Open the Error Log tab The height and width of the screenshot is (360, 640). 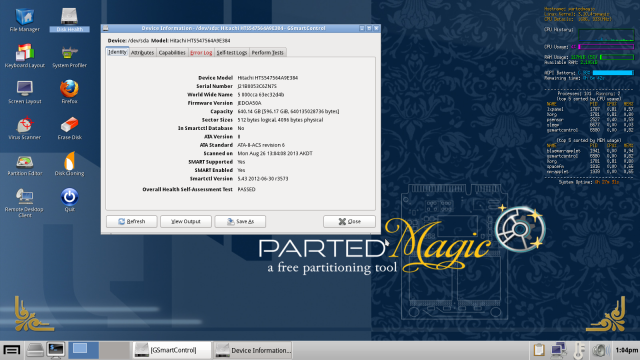tap(201, 53)
